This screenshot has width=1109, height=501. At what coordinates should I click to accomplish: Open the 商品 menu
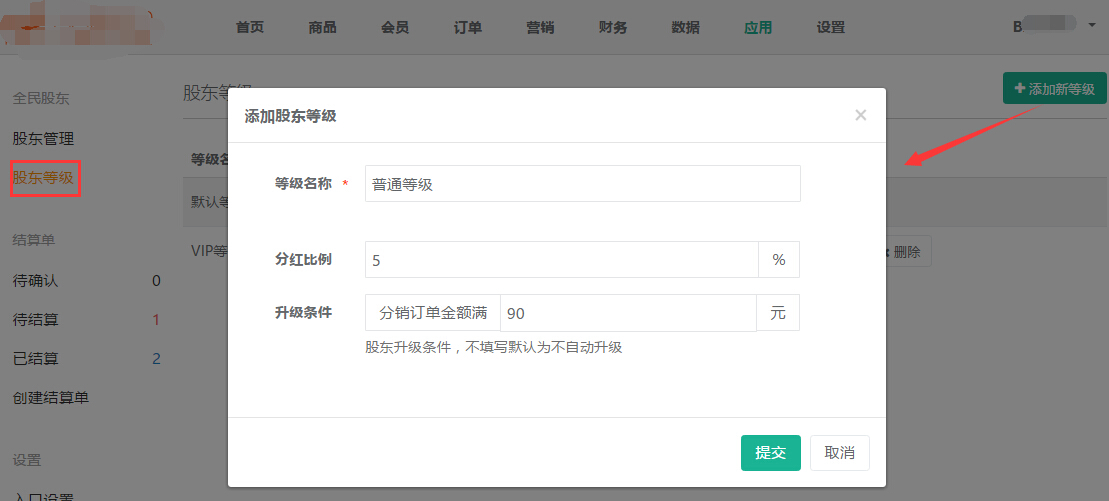pos(322,27)
